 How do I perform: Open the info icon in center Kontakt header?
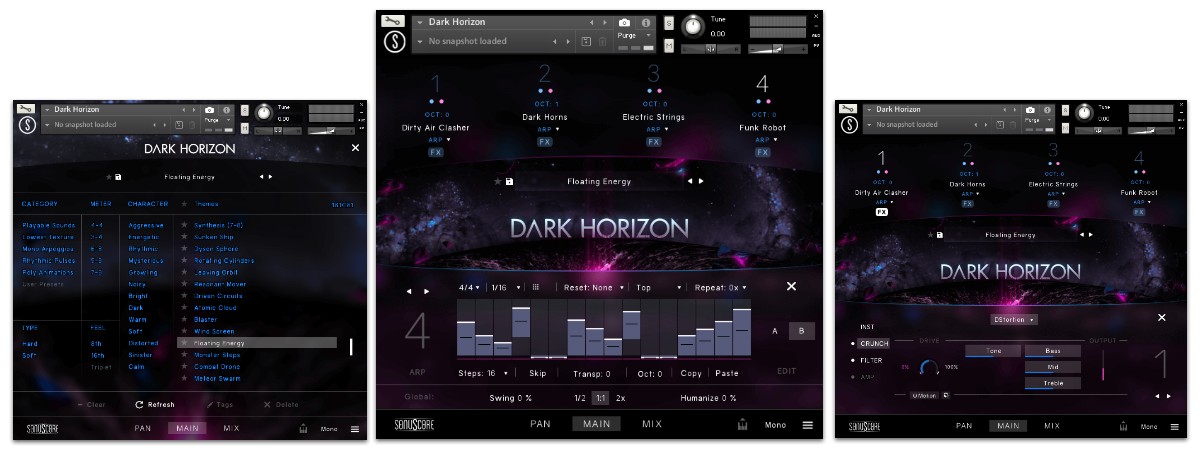point(646,22)
